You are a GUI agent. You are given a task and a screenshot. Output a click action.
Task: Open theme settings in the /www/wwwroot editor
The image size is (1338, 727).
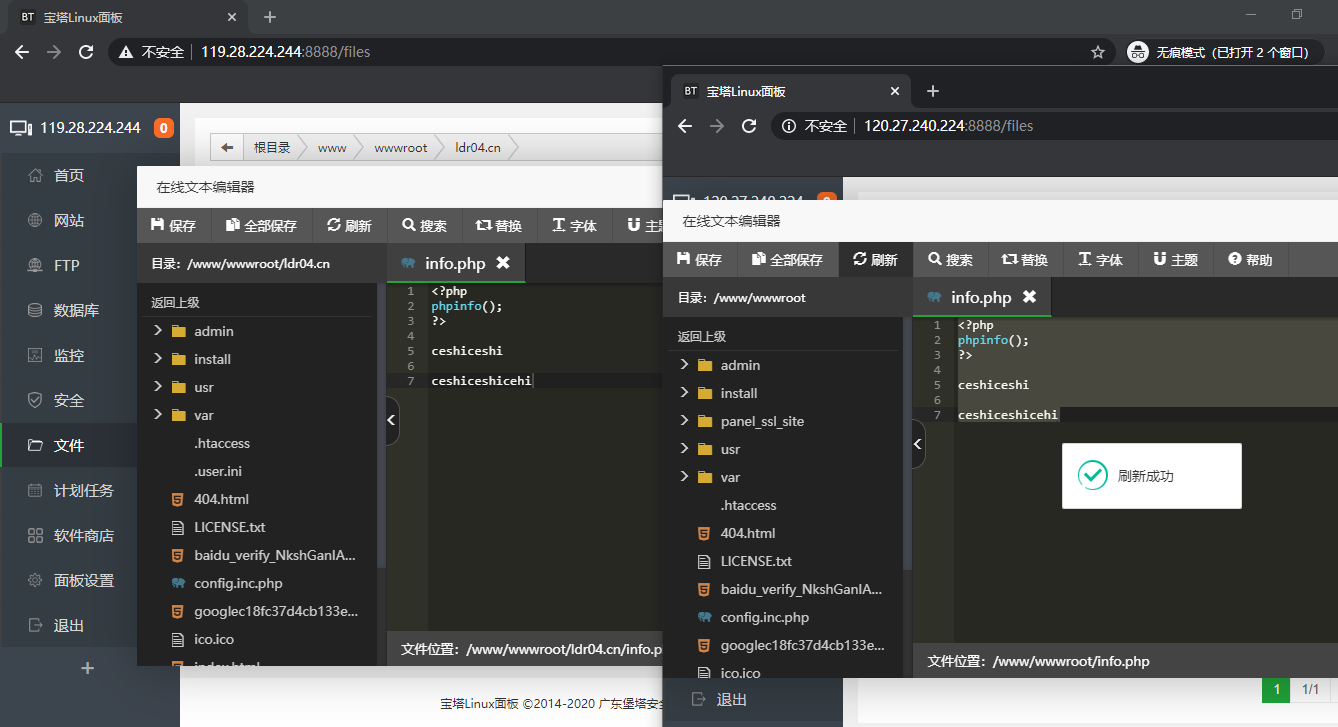(1175, 260)
